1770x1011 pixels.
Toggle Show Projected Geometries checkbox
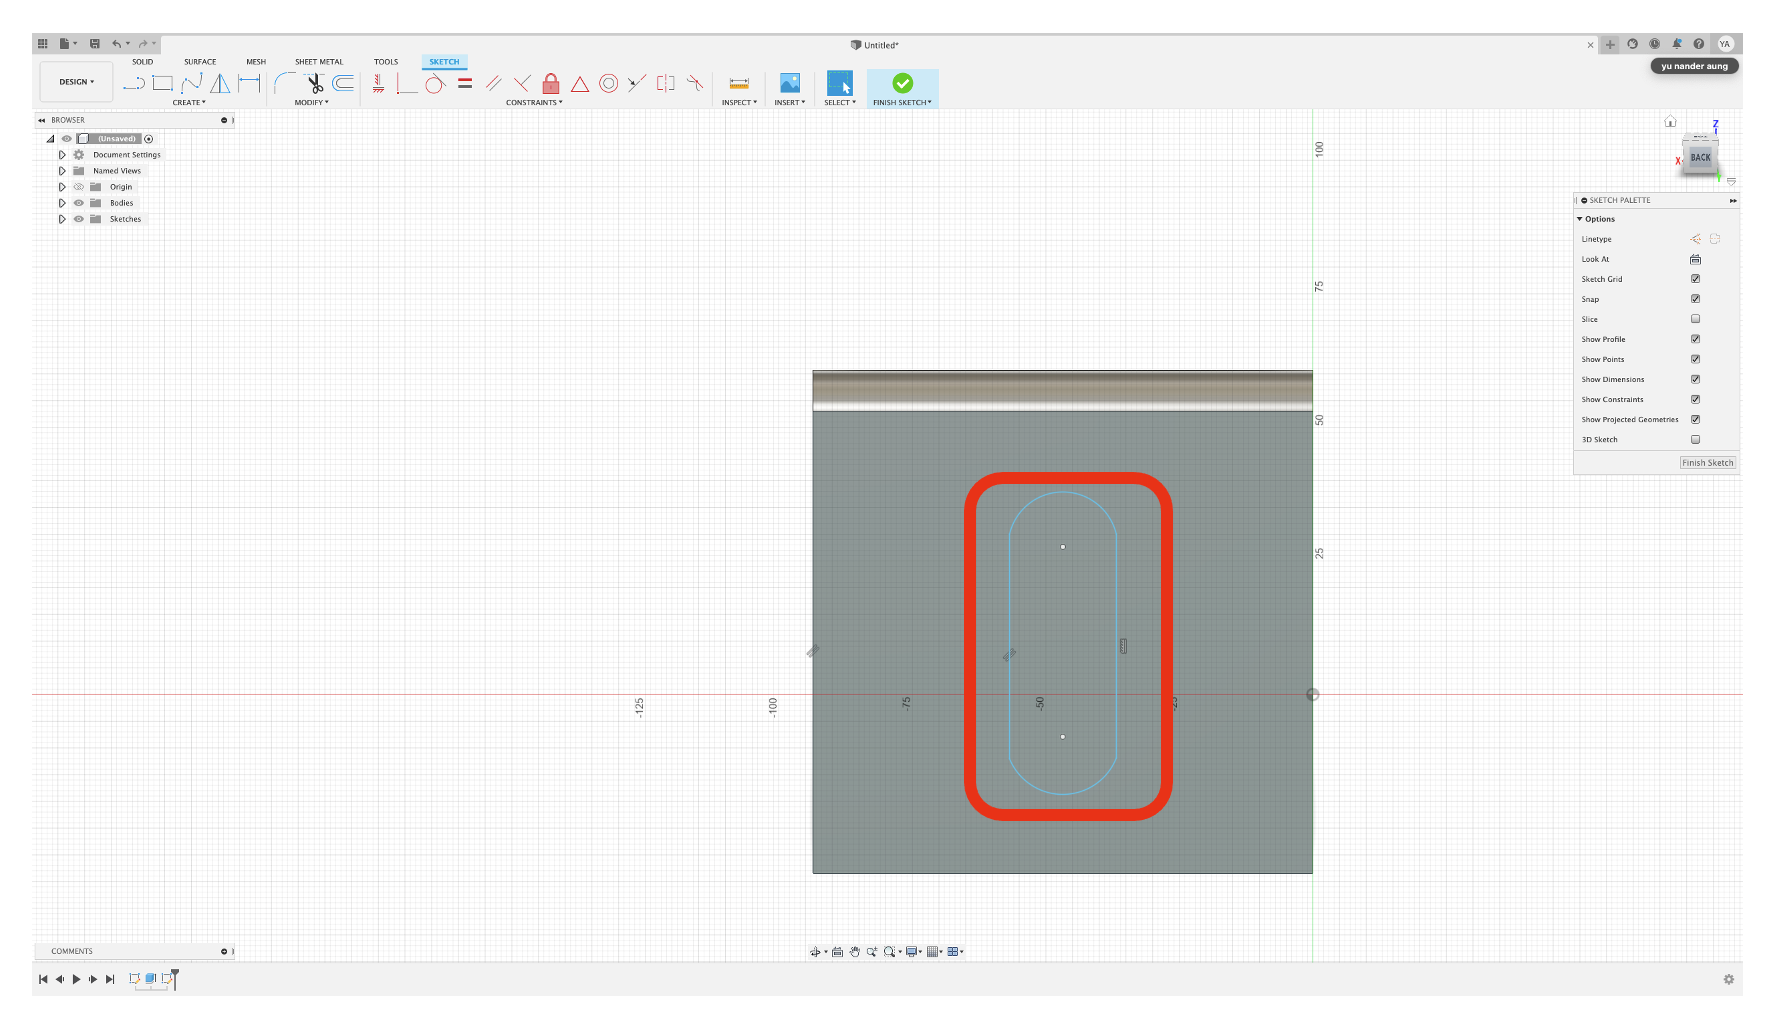[x=1695, y=419]
